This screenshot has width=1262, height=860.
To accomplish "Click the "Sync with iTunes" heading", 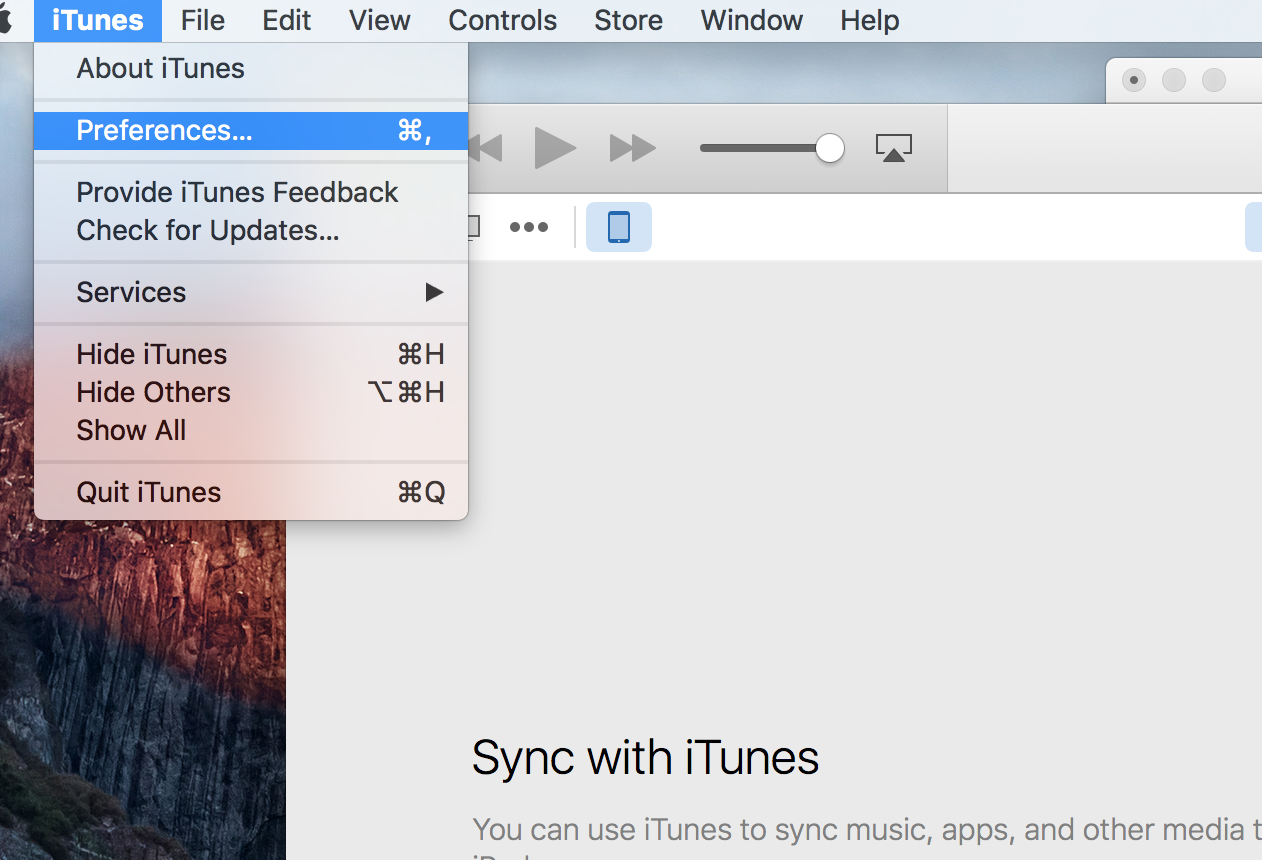I will point(646,758).
